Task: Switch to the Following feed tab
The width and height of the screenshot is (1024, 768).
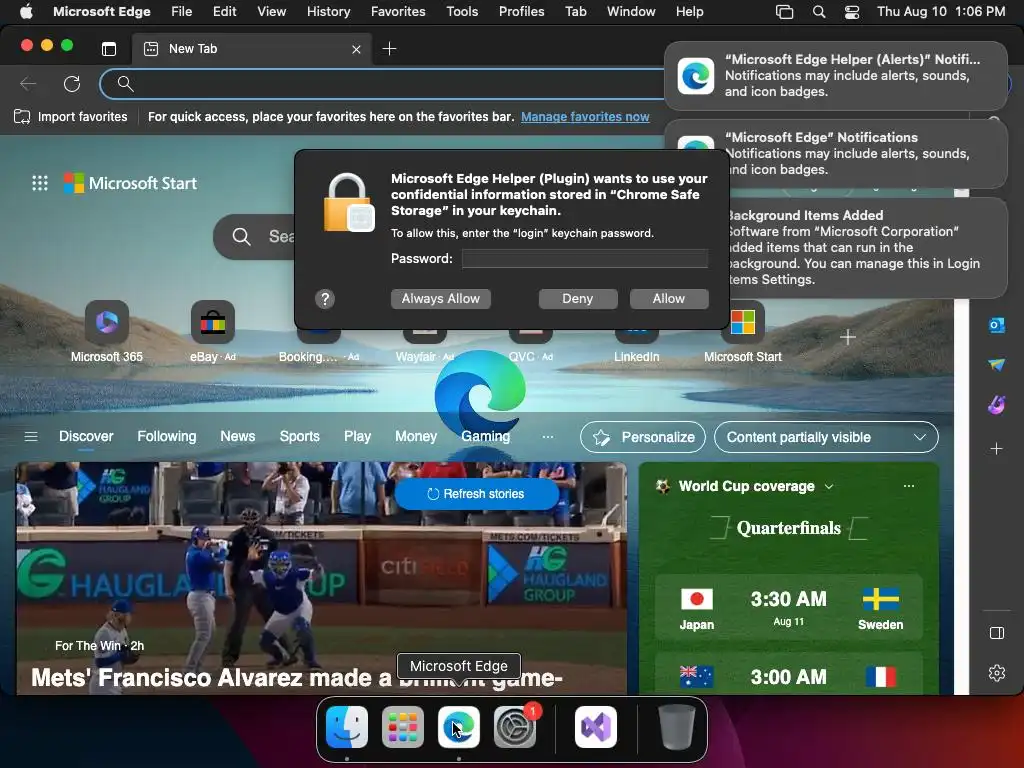Action: coord(167,436)
